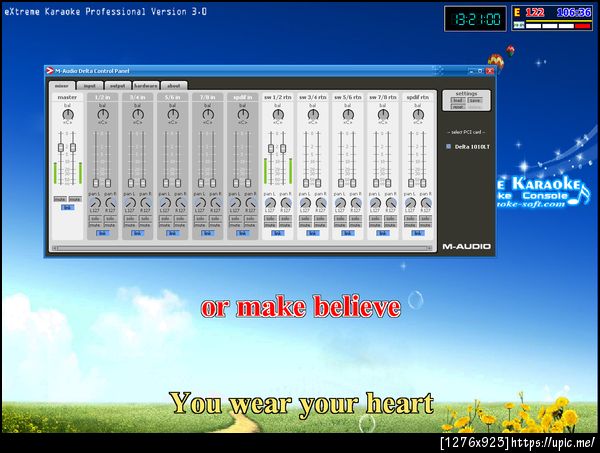Click the 13:21:00 clock display
The width and height of the screenshot is (600, 453).
tap(476, 18)
